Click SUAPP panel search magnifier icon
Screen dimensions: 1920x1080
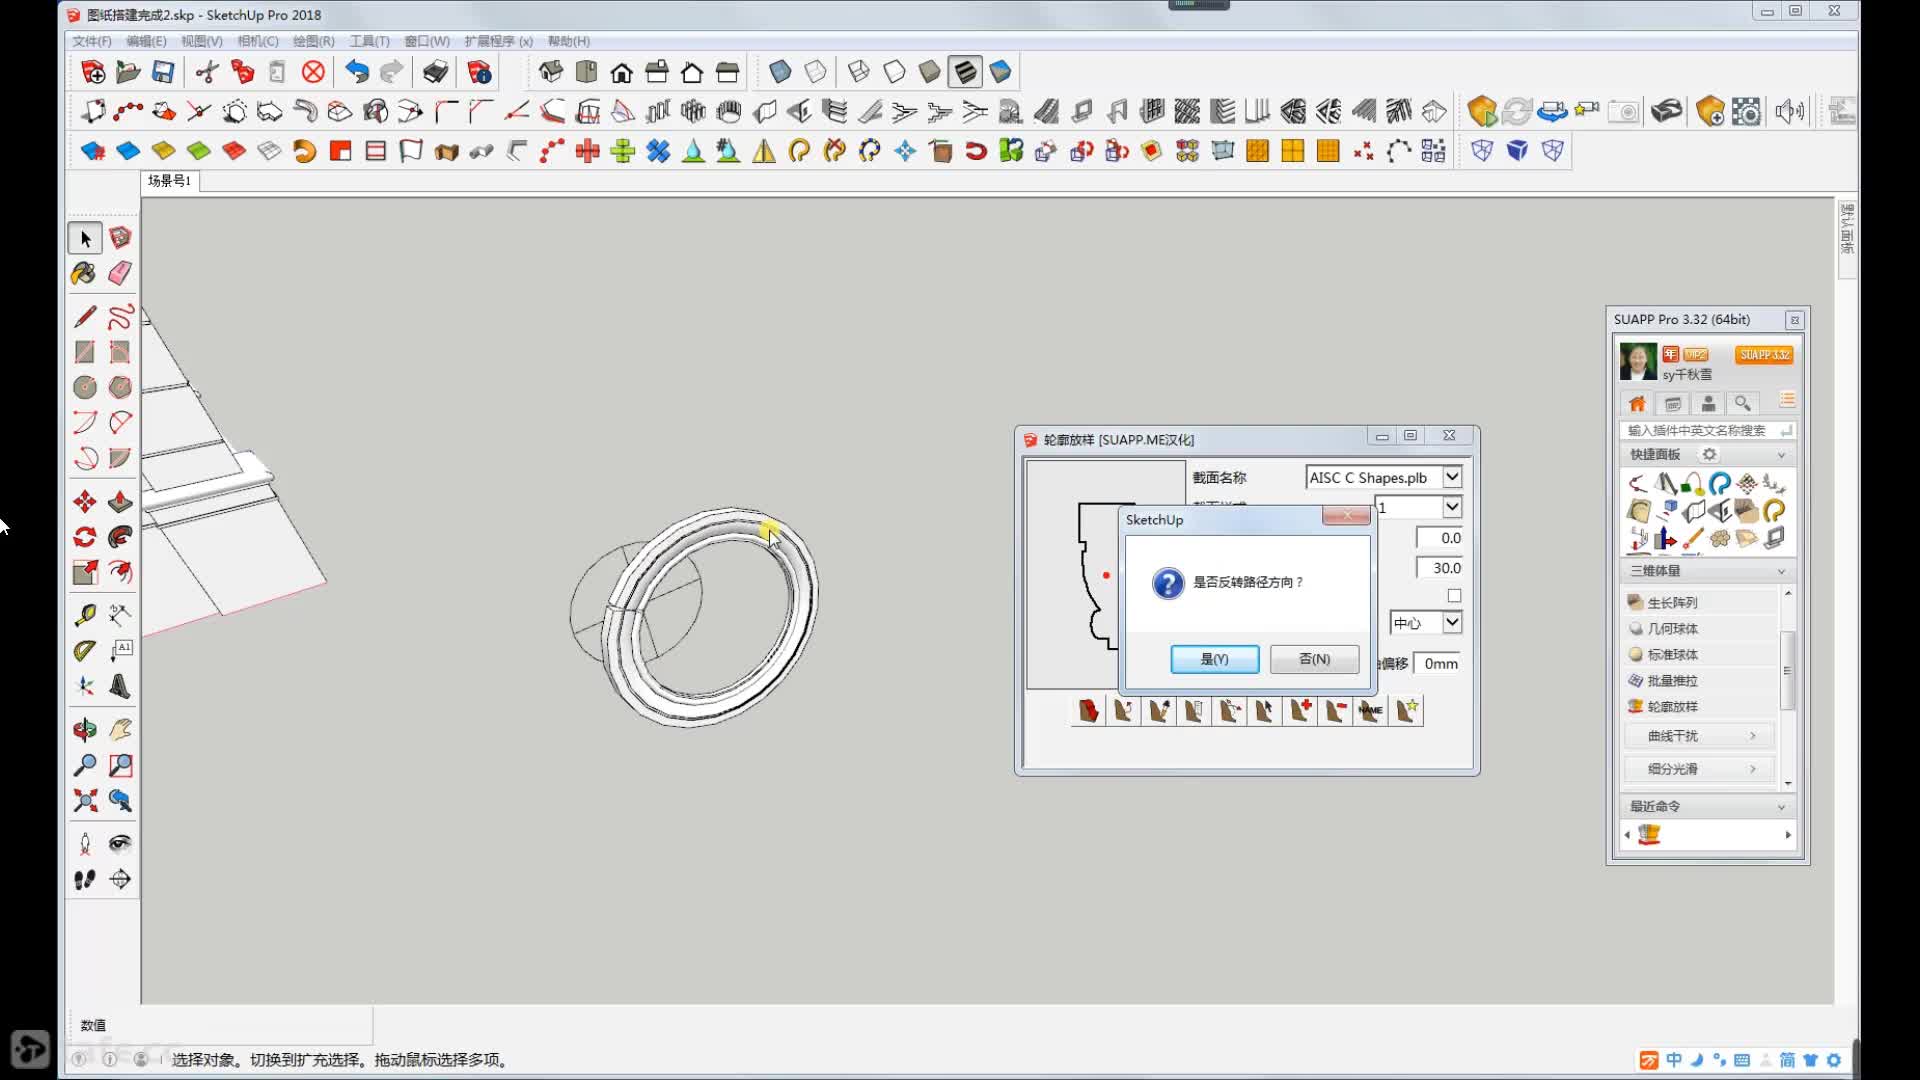(1743, 403)
